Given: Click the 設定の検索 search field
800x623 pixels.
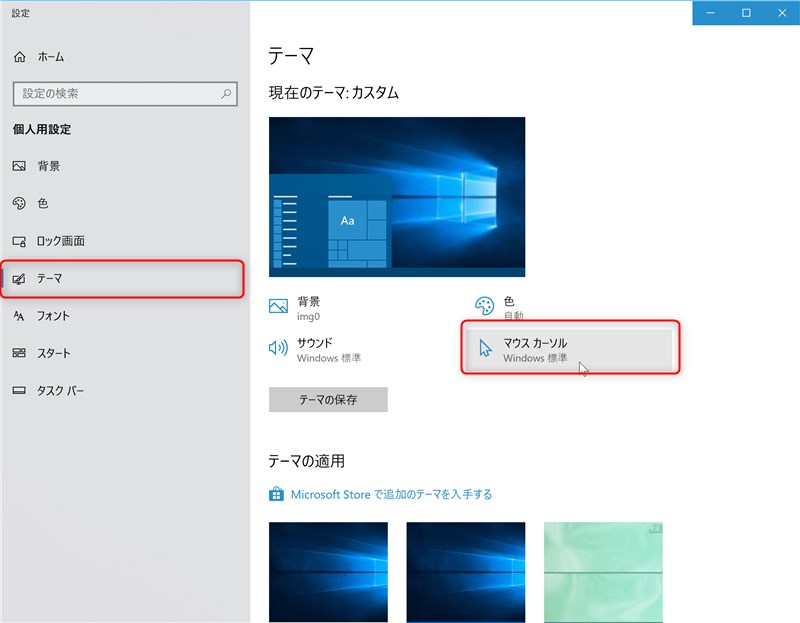Looking at the screenshot, I should [125, 94].
